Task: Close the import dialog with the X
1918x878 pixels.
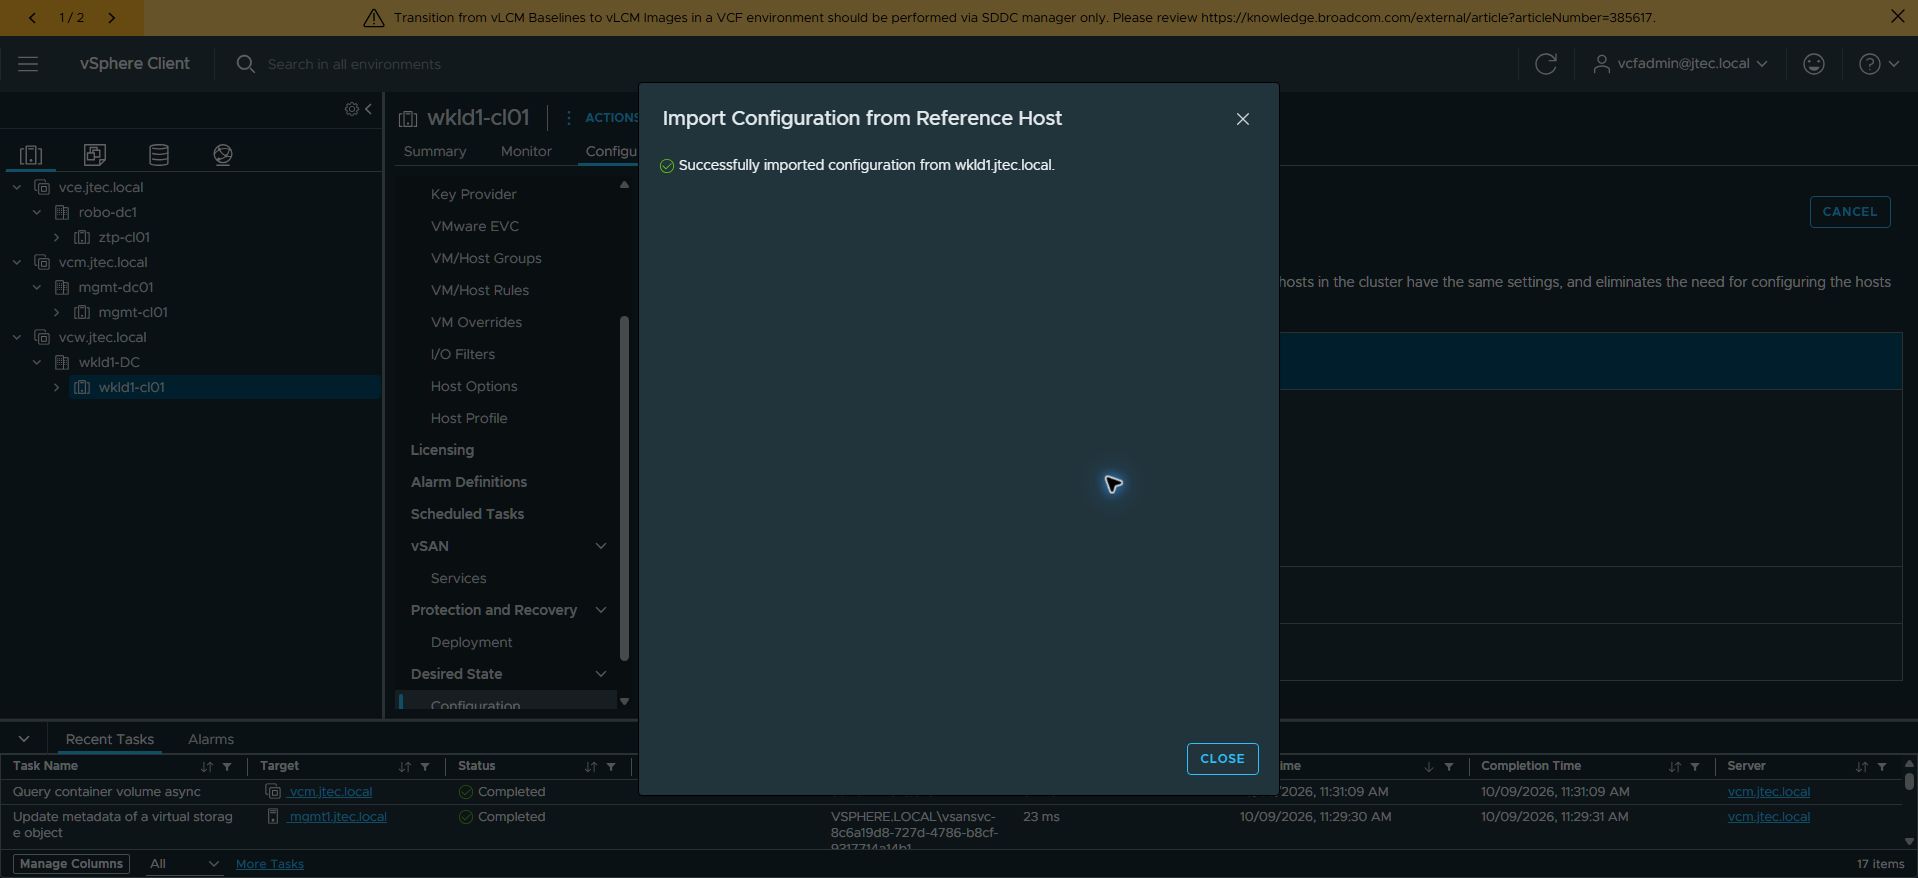Action: [x=1242, y=119]
